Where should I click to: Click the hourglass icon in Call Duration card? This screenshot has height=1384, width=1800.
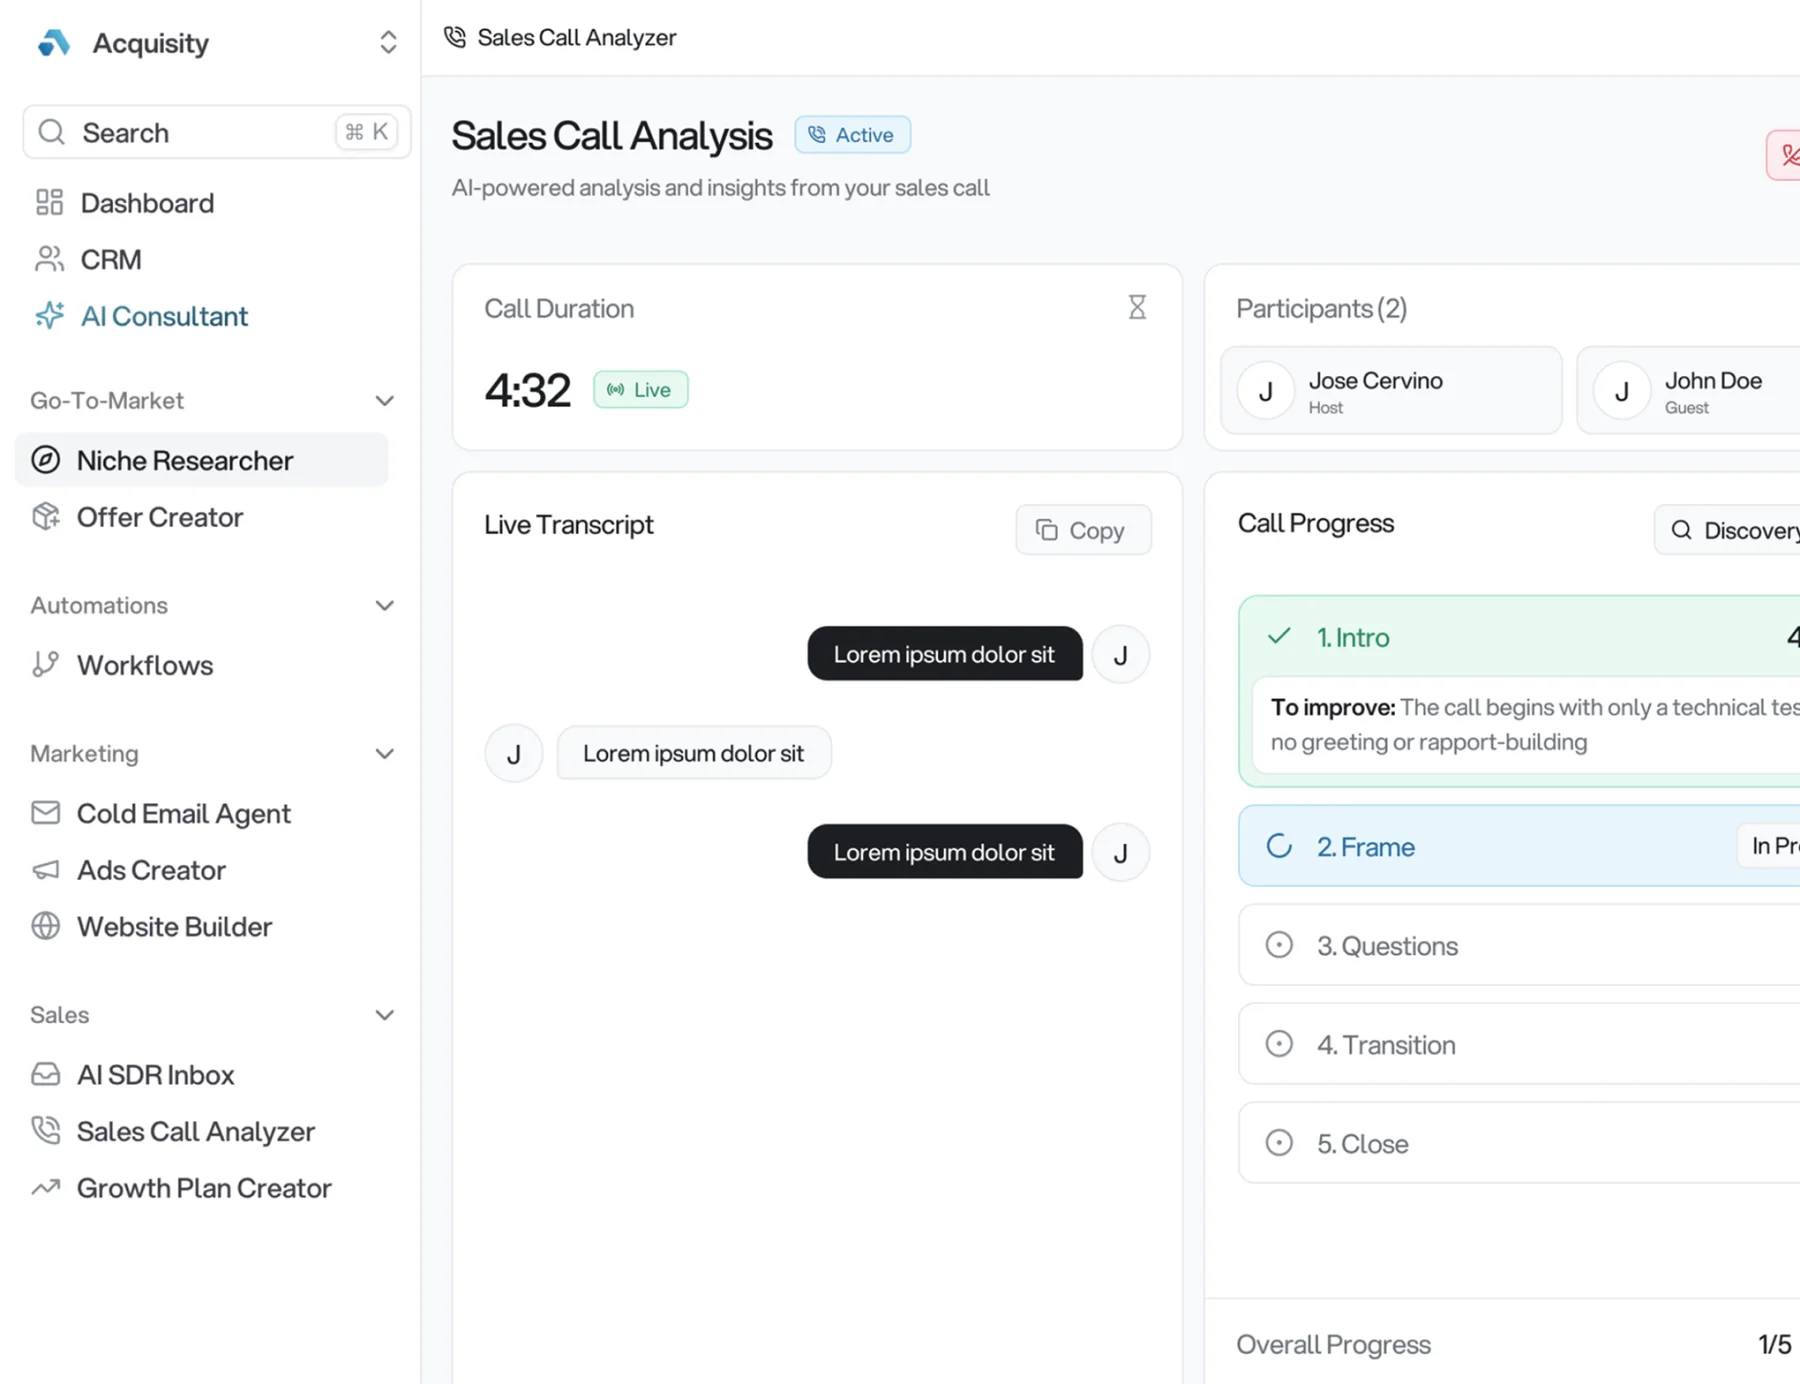point(1137,307)
